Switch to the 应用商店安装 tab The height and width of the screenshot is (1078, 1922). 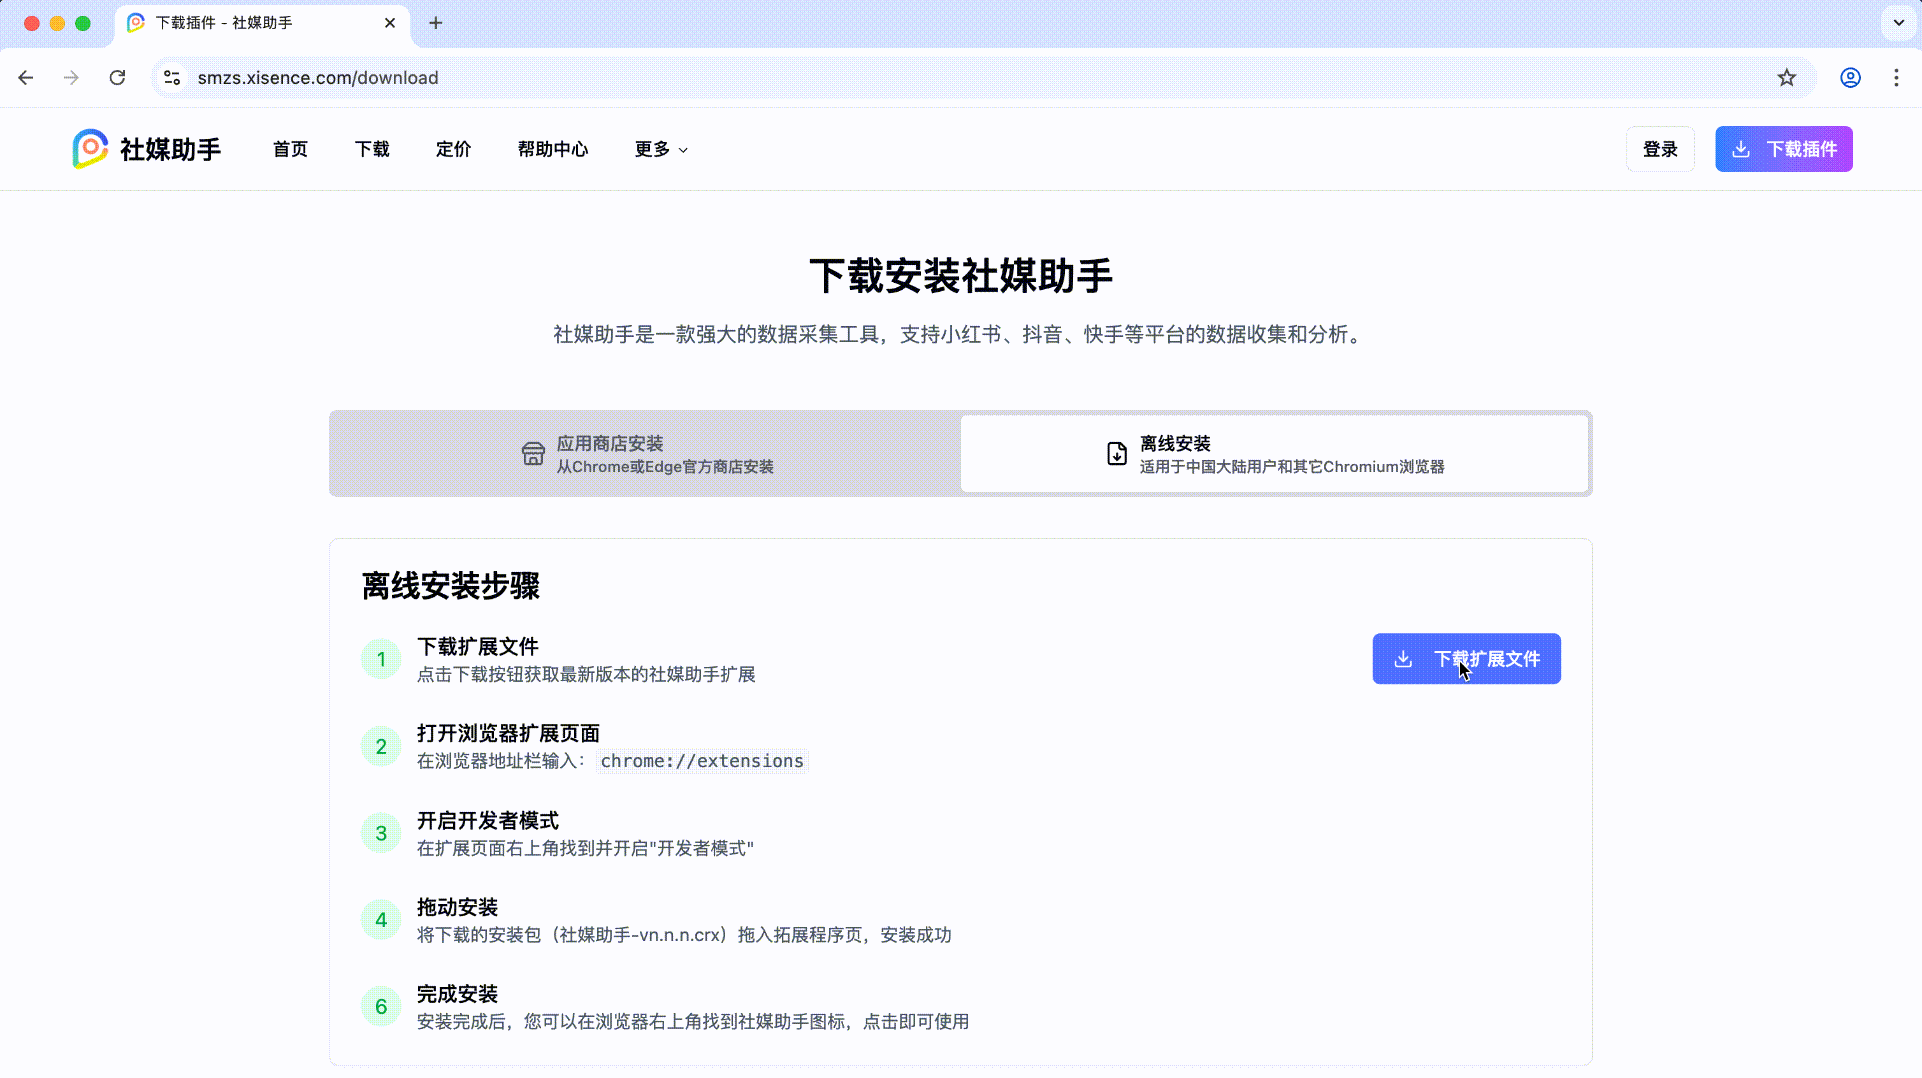[x=647, y=454]
